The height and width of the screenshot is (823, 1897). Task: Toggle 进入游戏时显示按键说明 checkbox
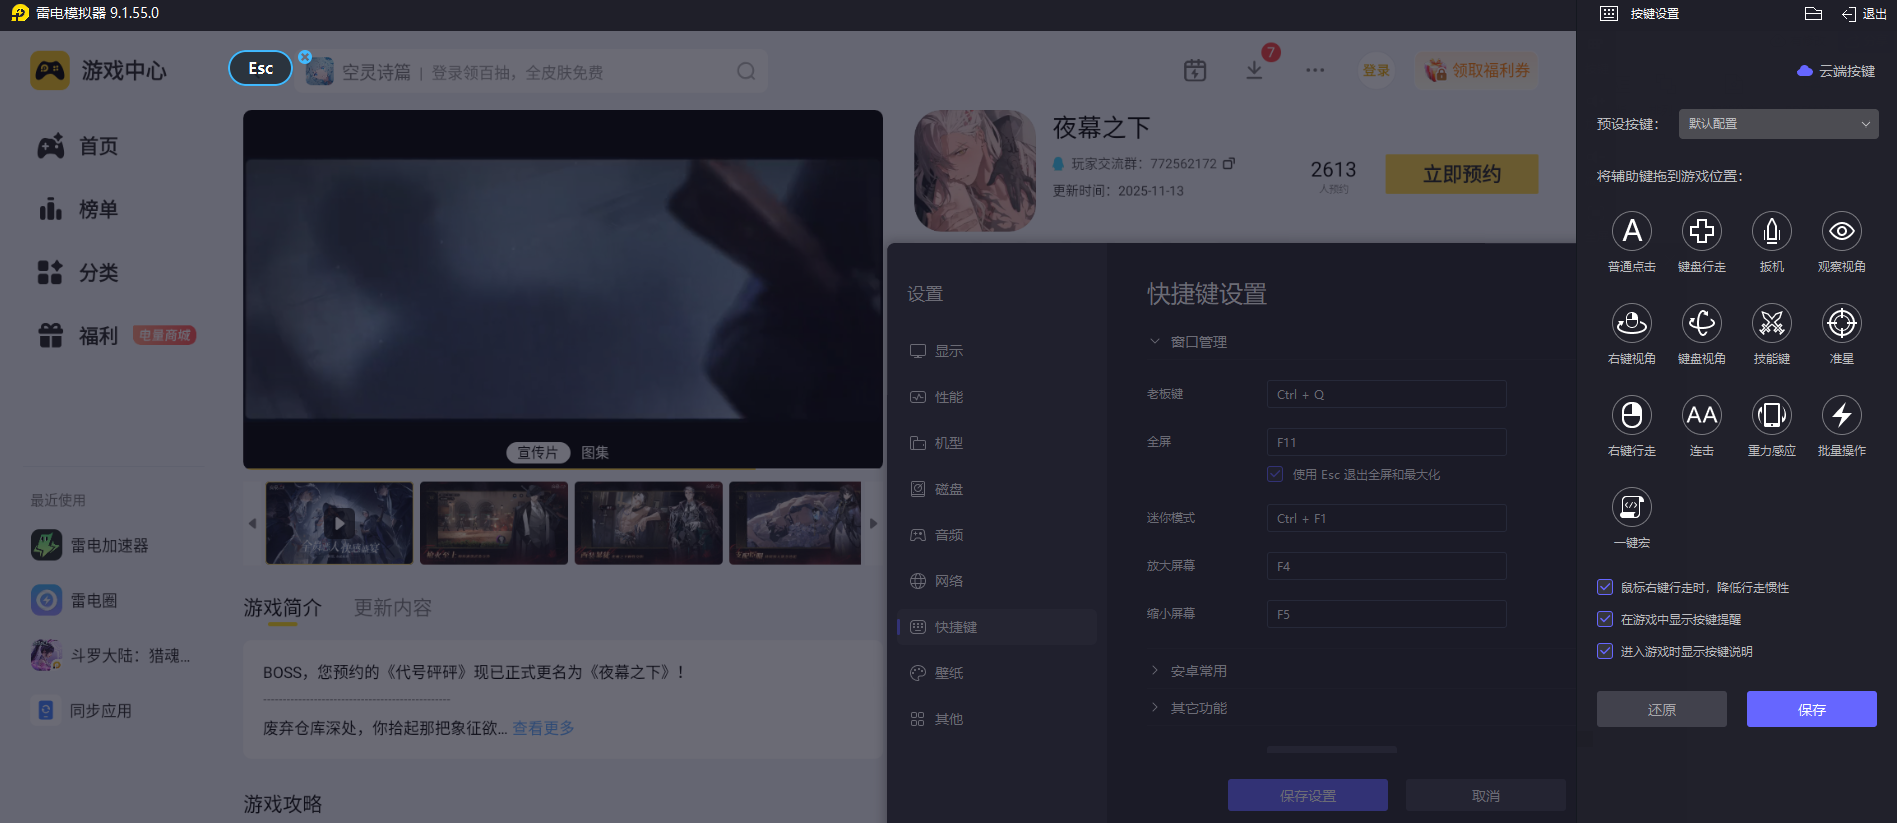(x=1605, y=651)
